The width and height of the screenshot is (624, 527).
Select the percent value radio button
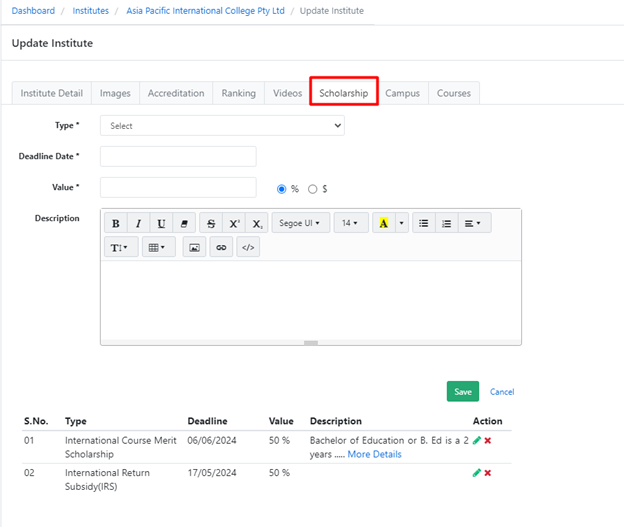click(282, 188)
